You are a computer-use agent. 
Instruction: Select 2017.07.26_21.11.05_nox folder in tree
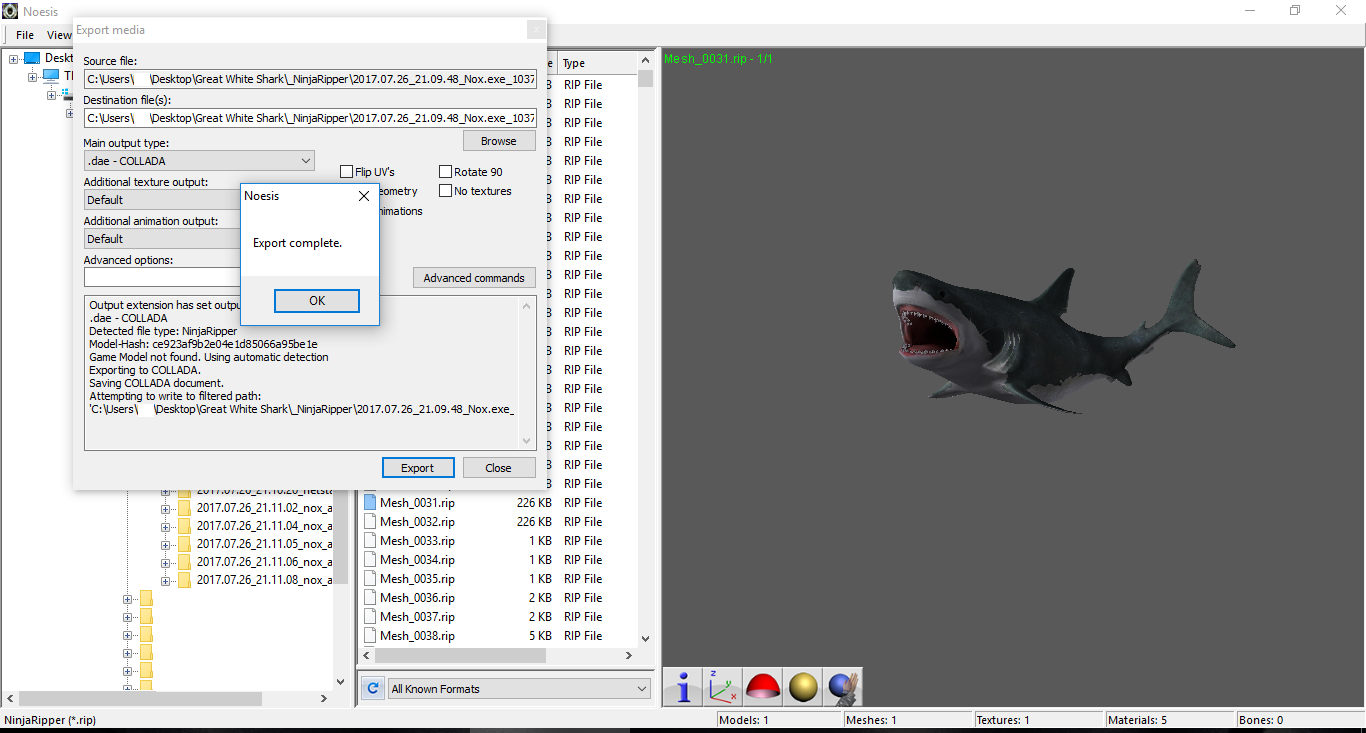264,544
